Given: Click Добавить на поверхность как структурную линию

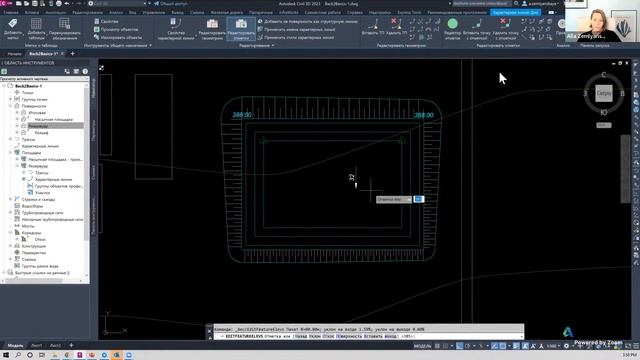Looking at the screenshot, I should tap(308, 21).
